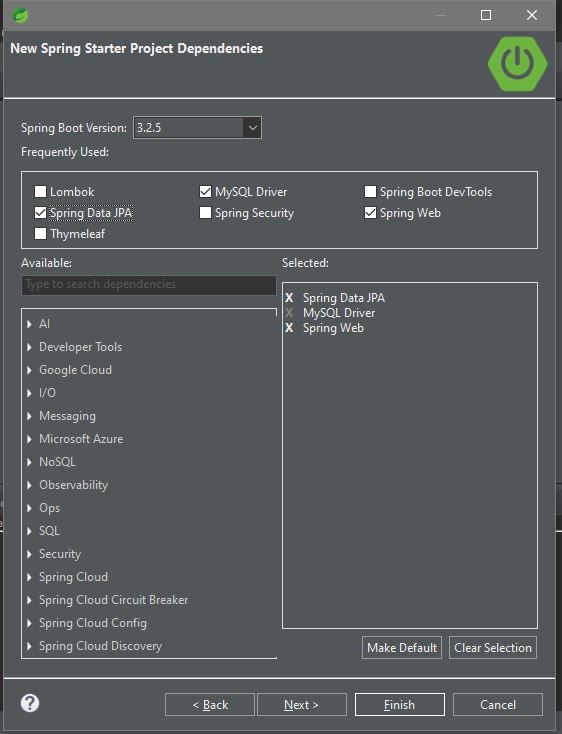
Task: Remove MySQL Driver using its X icon
Action: (289, 313)
